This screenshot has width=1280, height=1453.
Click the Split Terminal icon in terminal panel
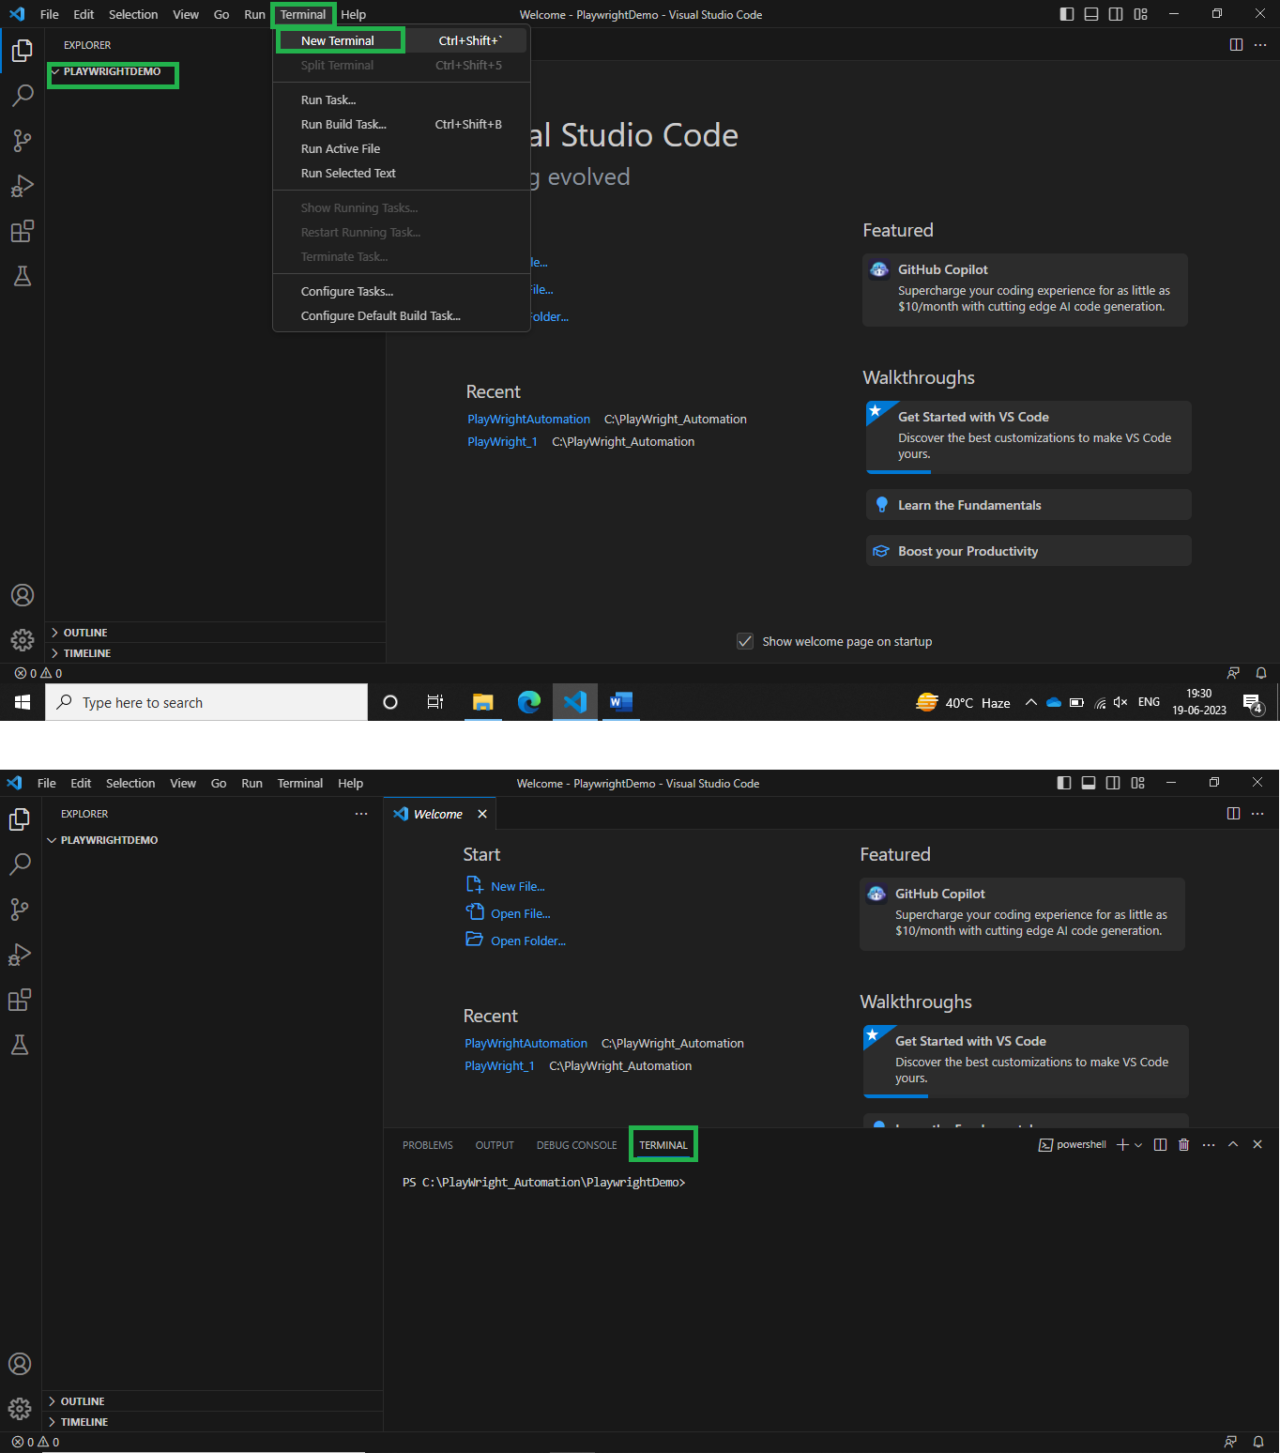(1160, 1145)
